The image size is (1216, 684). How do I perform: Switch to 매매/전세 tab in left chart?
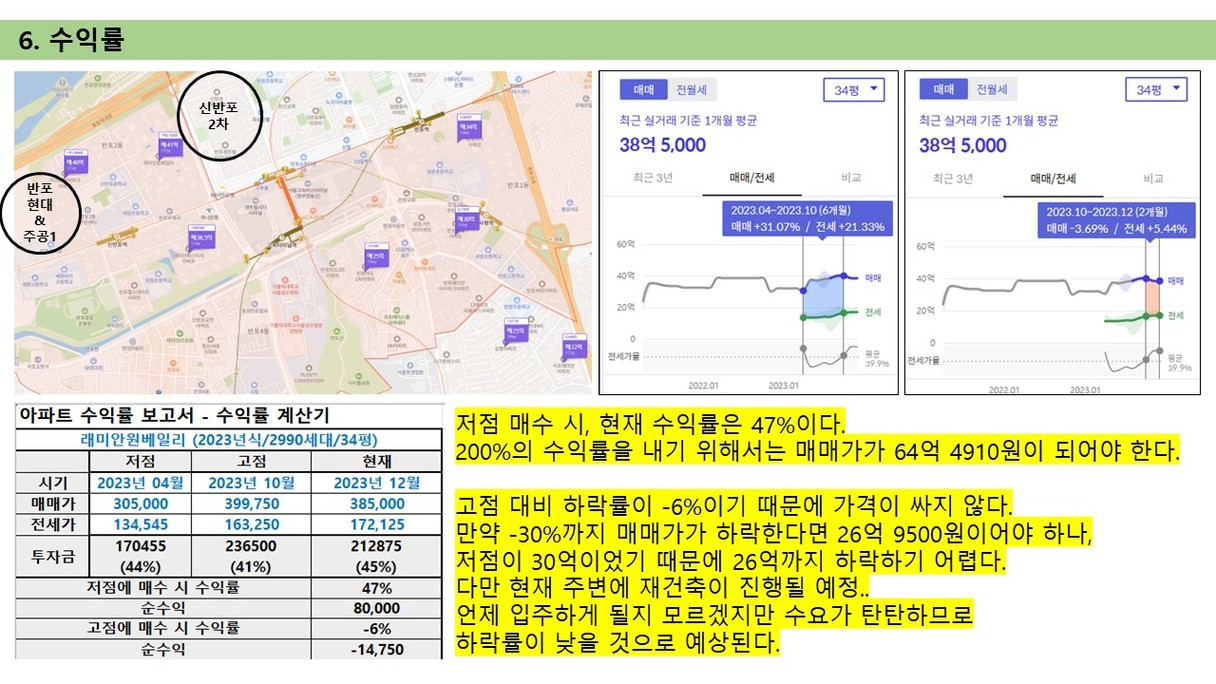tap(750, 178)
